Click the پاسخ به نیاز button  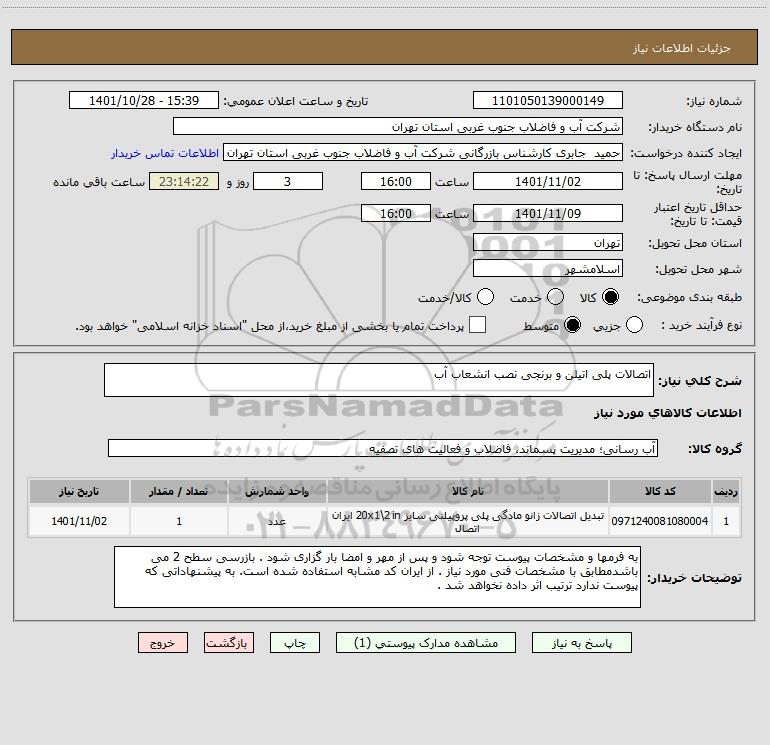tap(582, 643)
